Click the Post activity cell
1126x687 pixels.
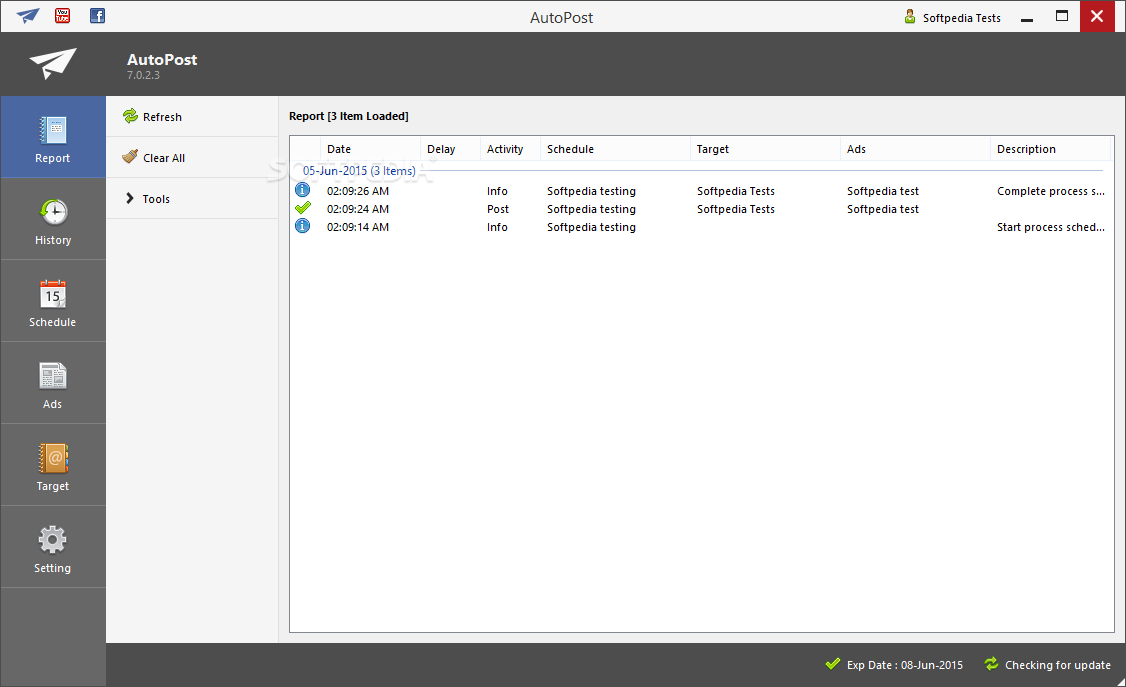[498, 209]
